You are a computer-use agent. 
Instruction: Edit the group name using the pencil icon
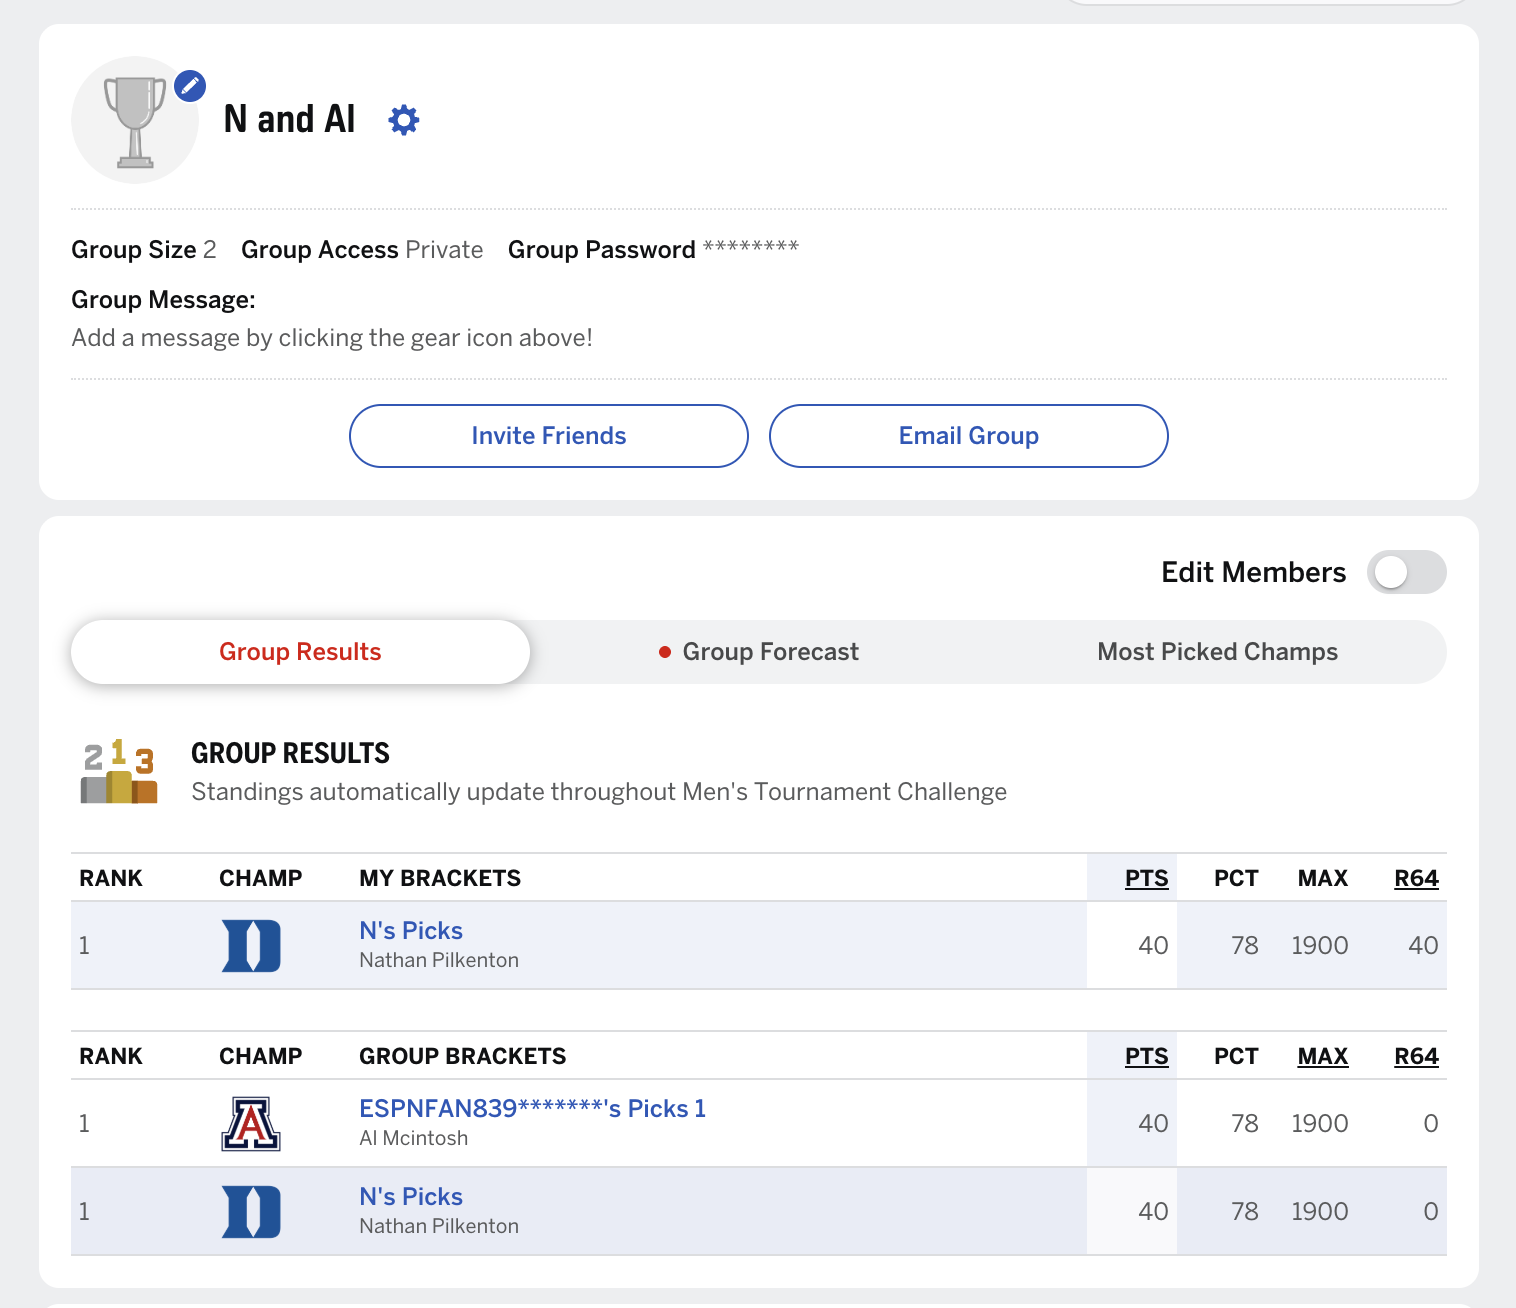point(189,86)
